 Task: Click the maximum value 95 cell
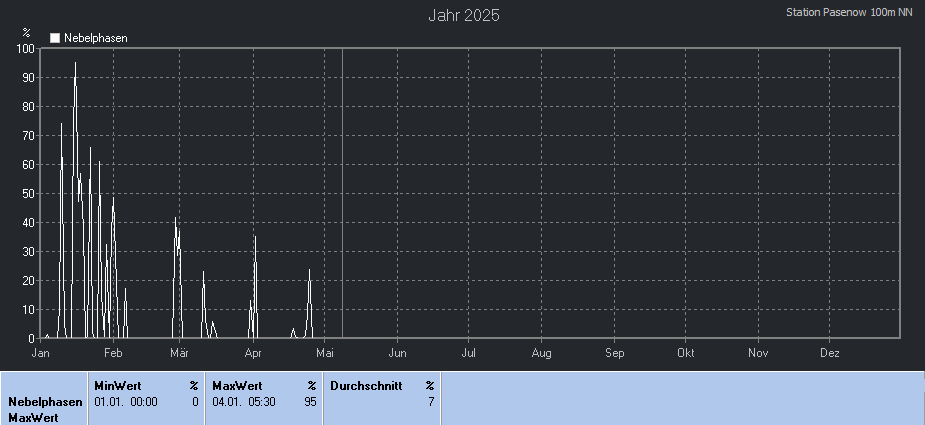[x=310, y=402]
